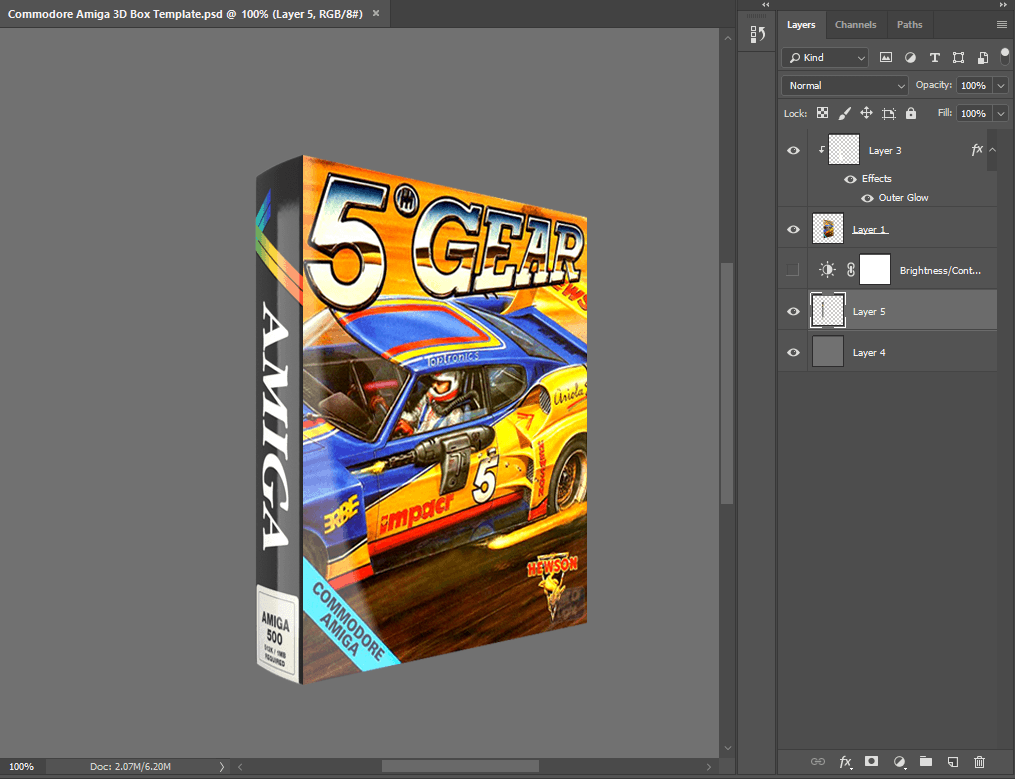Select Layer 4 thumbnail

tap(829, 352)
